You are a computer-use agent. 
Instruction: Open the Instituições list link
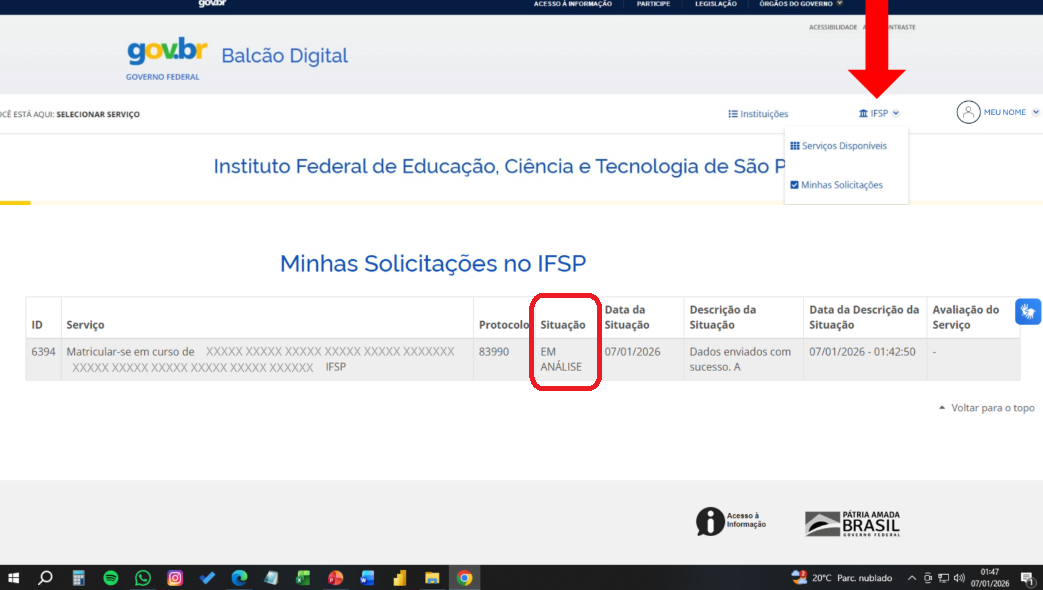coord(758,114)
